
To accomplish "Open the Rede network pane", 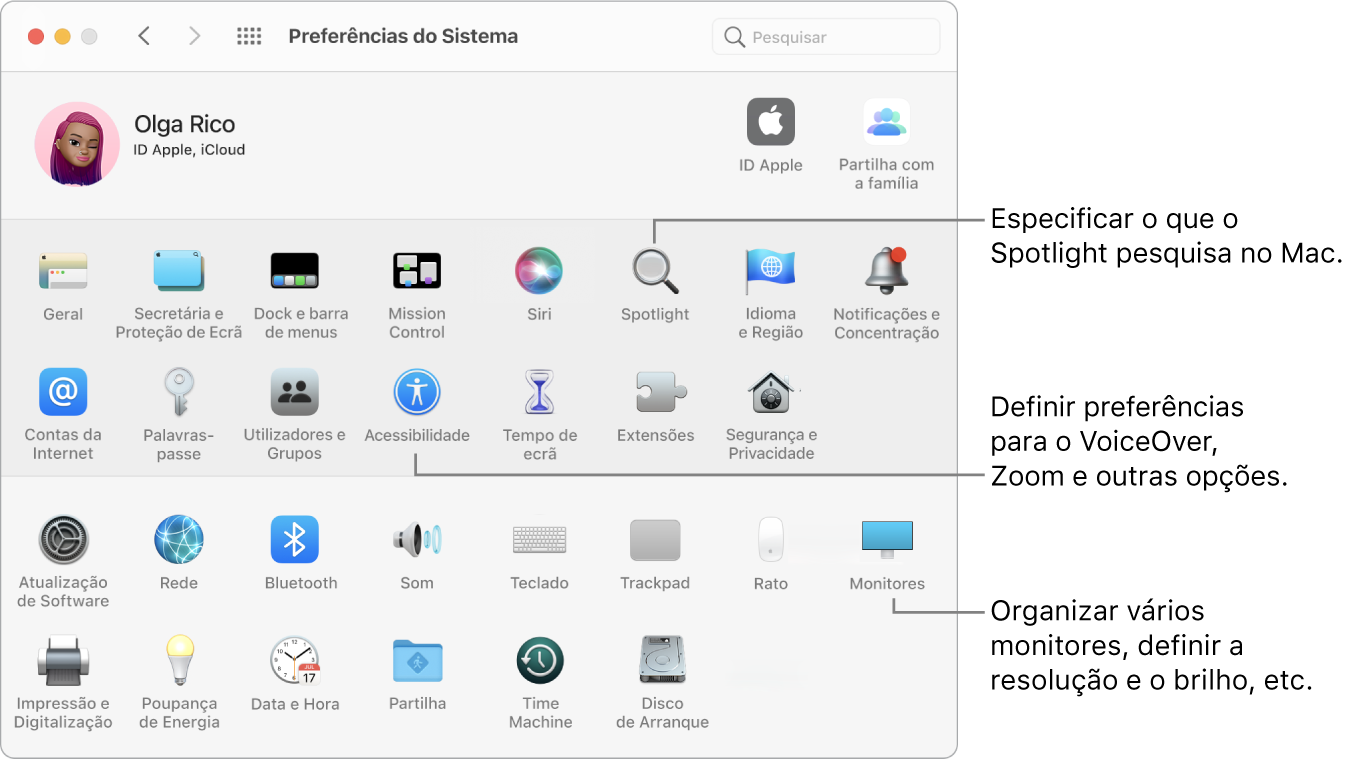I will (179, 540).
